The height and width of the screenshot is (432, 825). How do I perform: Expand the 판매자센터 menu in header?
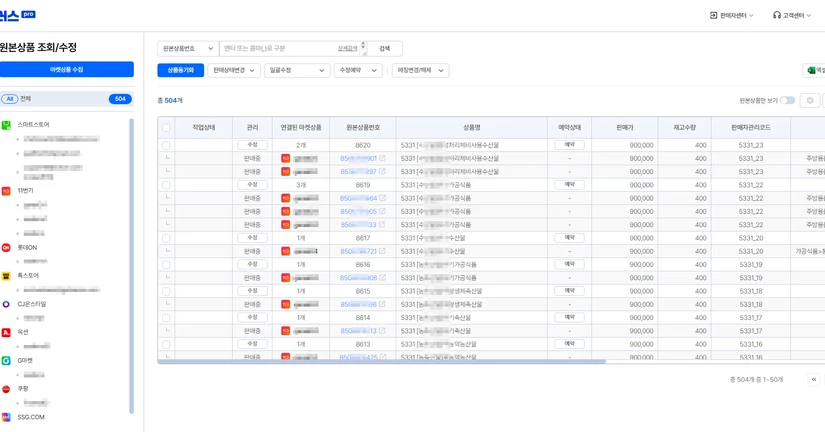point(732,15)
